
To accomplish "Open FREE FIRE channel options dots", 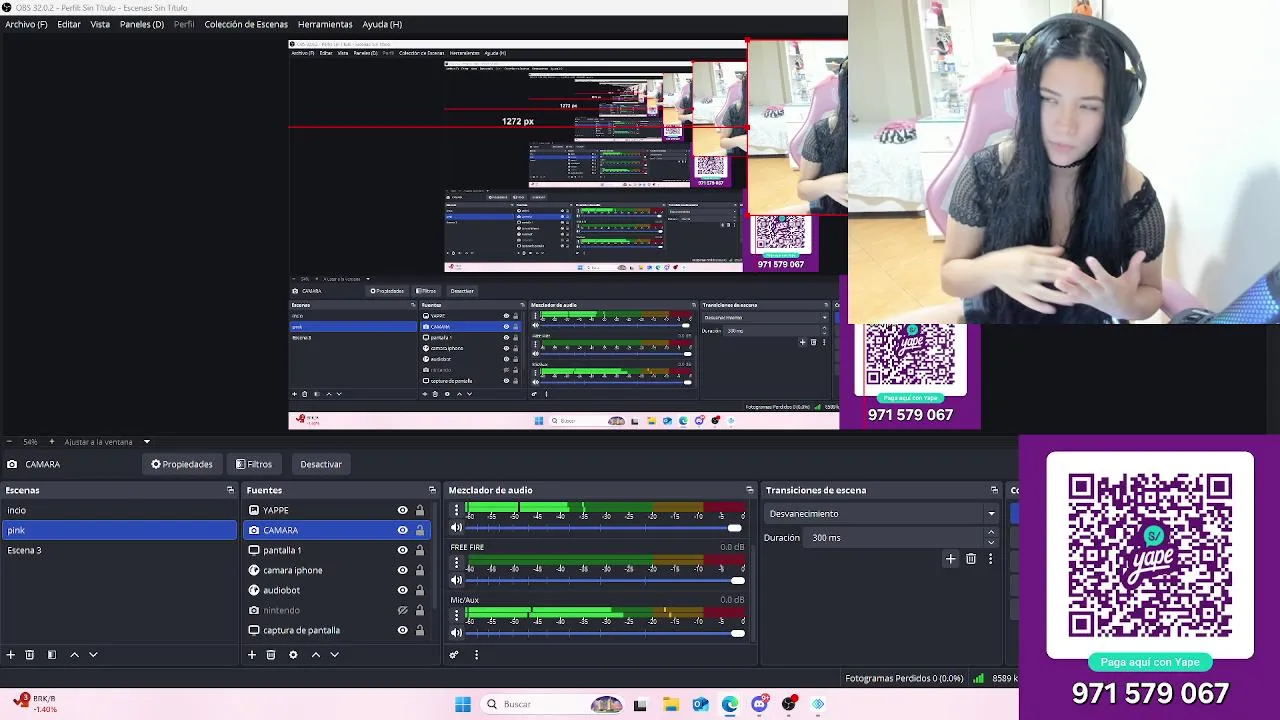I will pos(457,562).
